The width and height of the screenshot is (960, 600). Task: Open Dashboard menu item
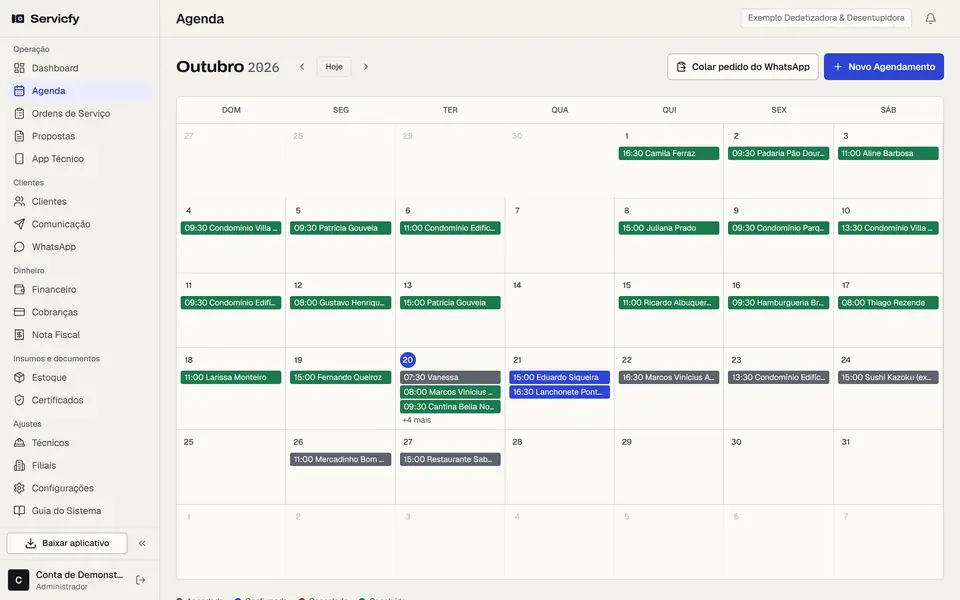(x=82, y=68)
